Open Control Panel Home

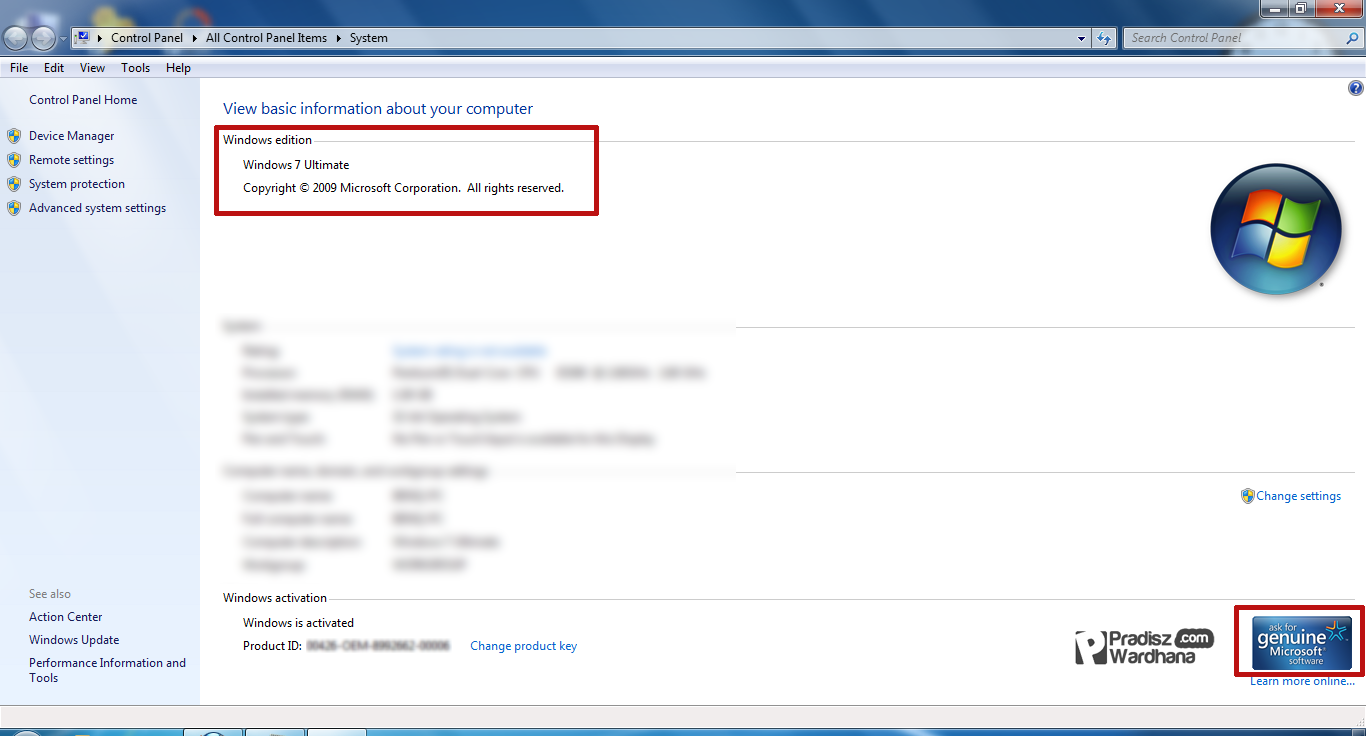(83, 100)
